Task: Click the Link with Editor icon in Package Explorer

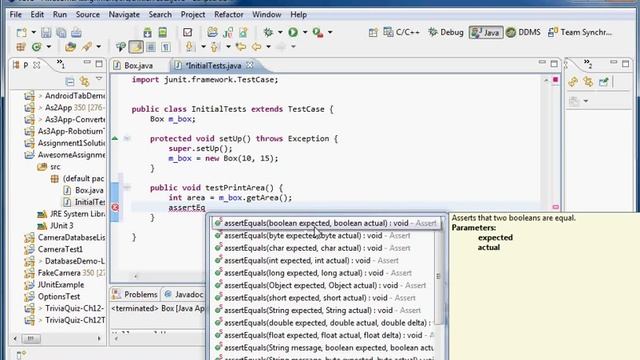Action: tap(84, 81)
